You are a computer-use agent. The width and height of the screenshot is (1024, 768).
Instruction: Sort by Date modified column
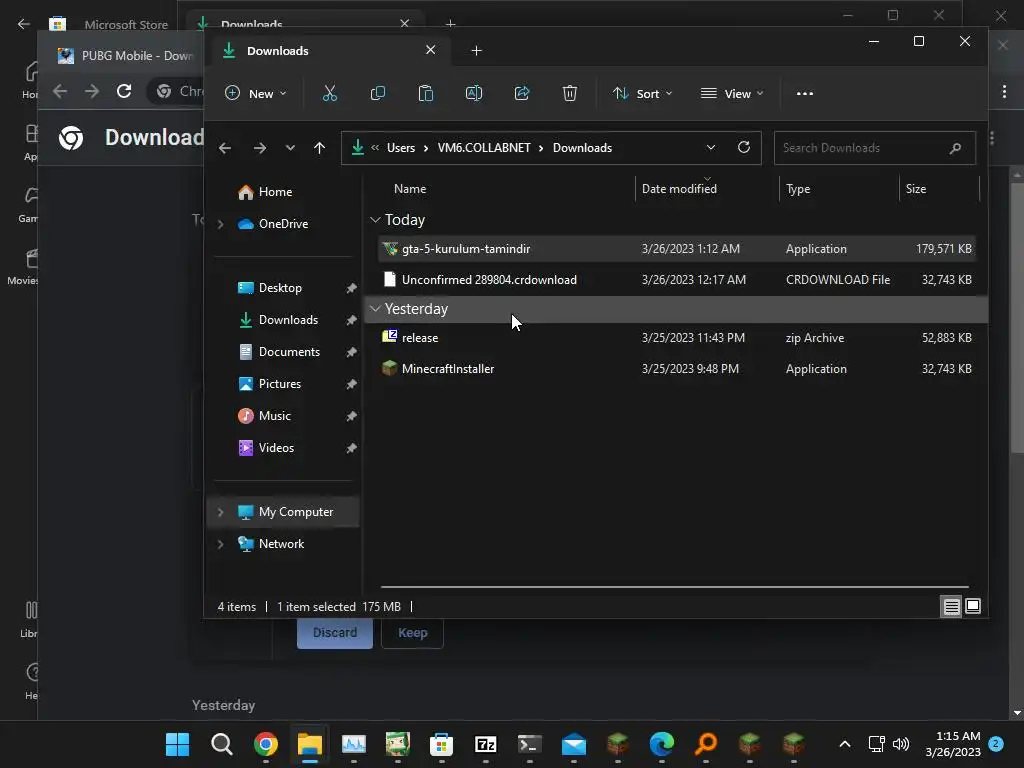point(679,189)
